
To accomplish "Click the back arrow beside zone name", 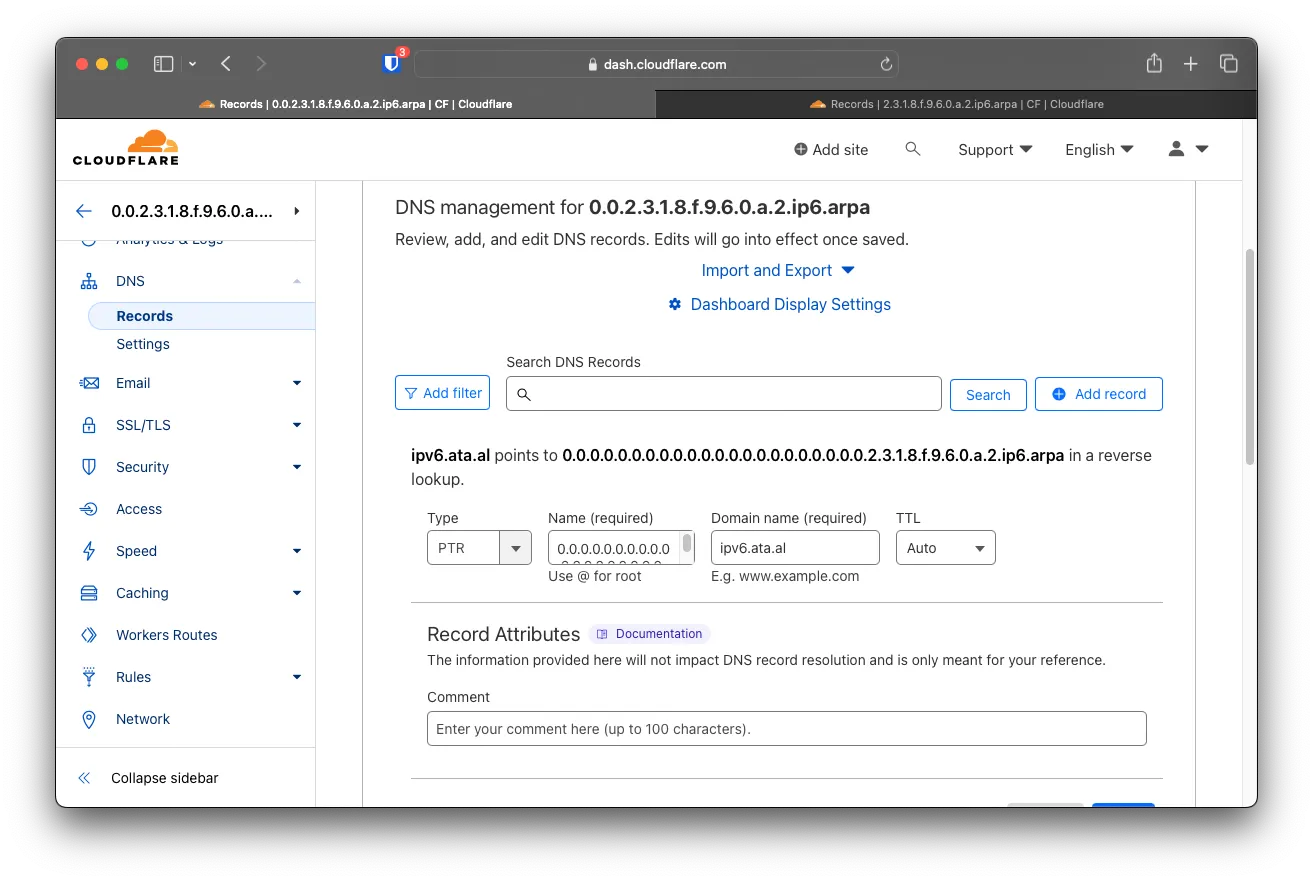I will coord(84,211).
